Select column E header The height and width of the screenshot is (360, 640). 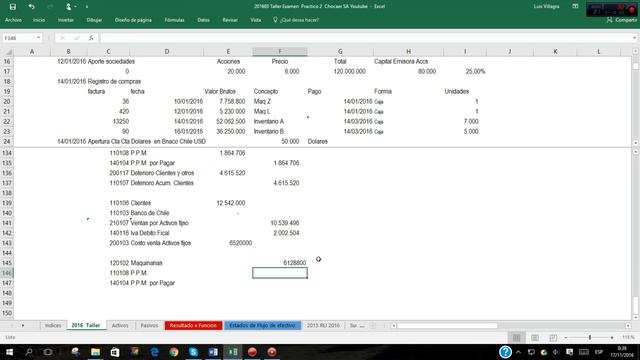(228, 51)
